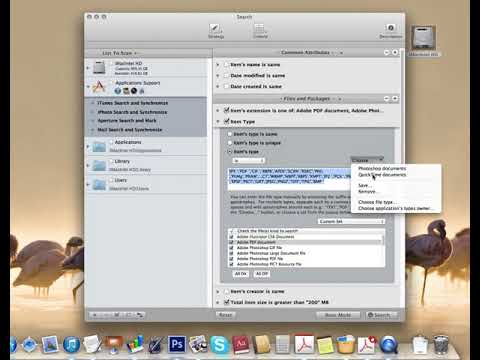Launch Skype from the dock
Screen dimensions: 480x360
(x=219, y=345)
